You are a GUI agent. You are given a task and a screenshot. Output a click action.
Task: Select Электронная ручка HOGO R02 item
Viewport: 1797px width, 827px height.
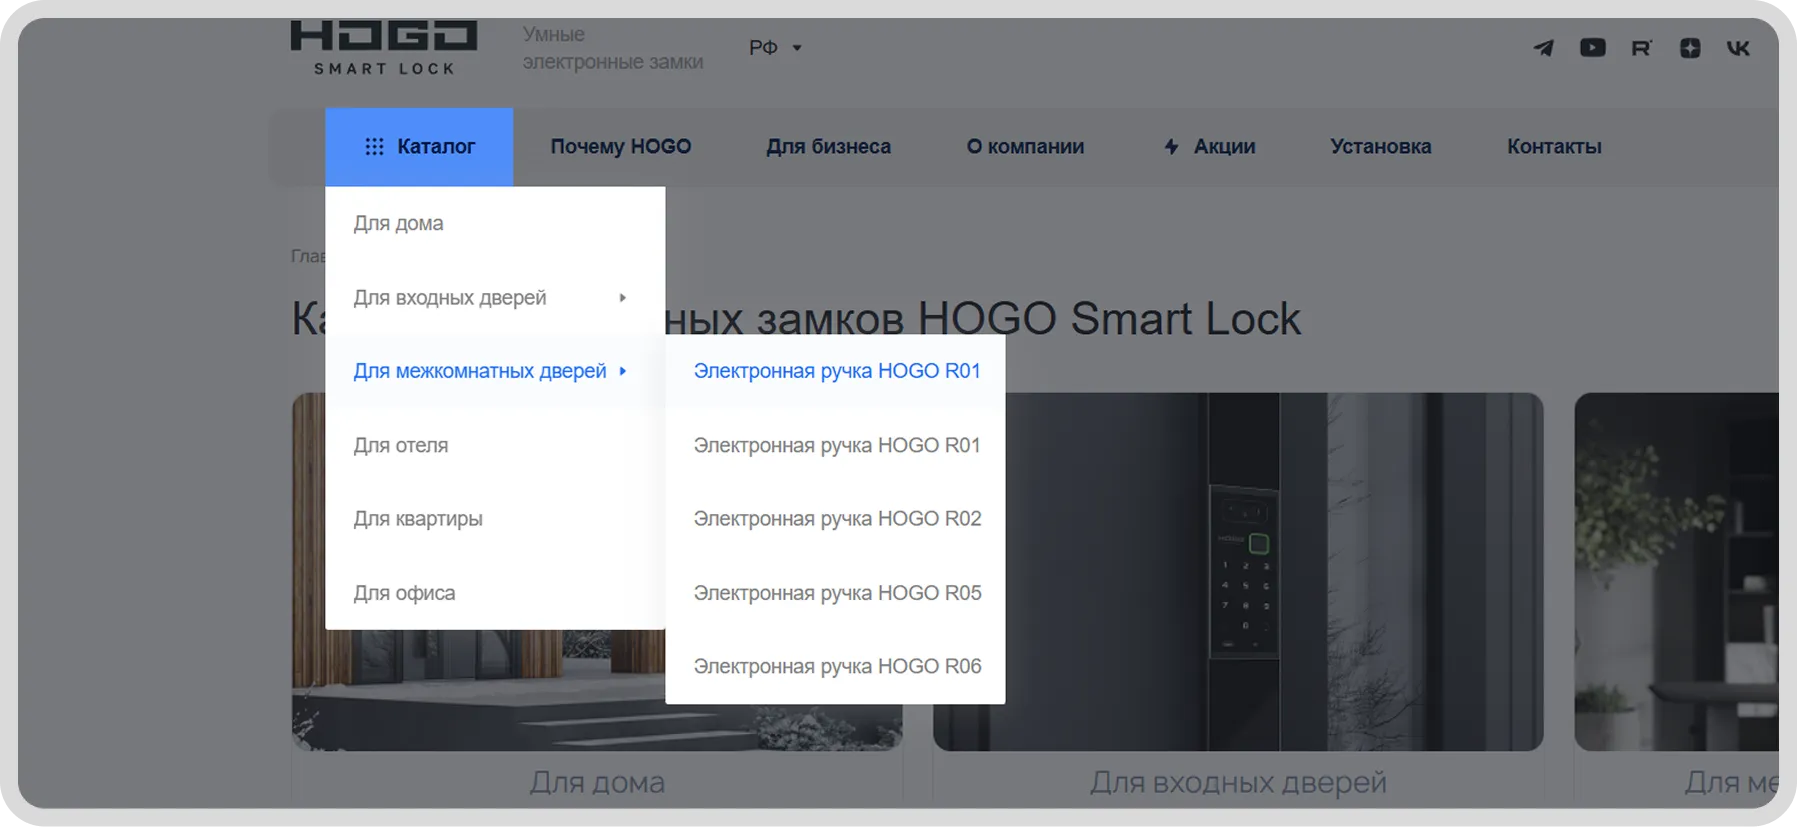pyautogui.click(x=837, y=519)
